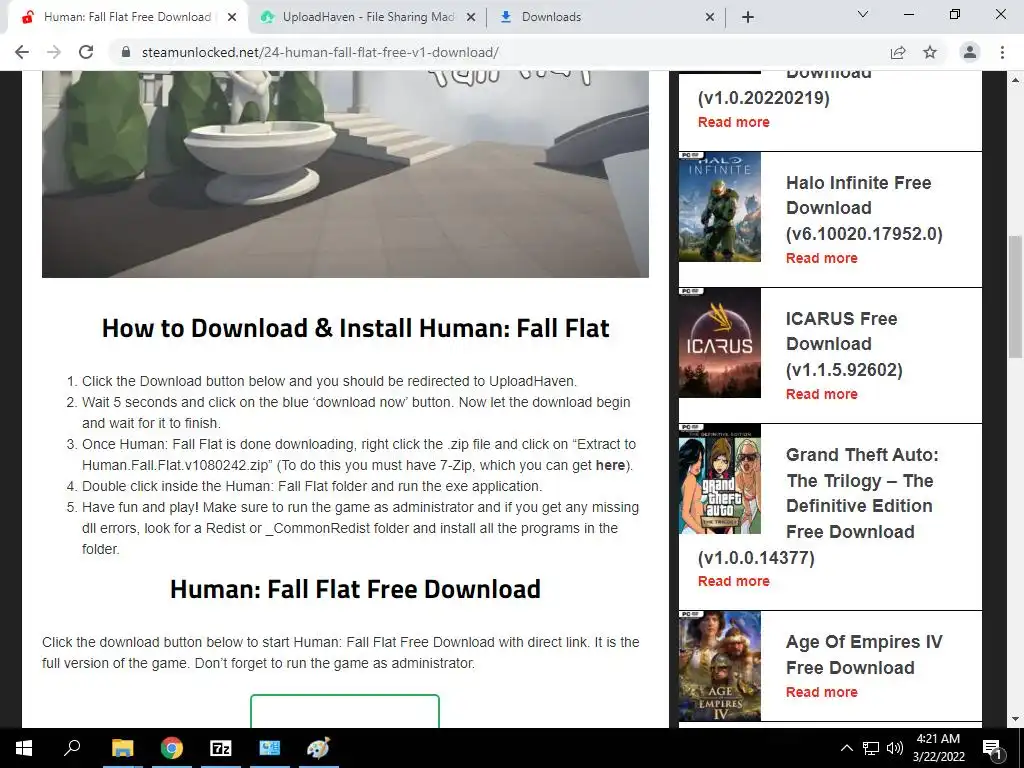
Task: Click the padlock site info icon
Action: (126, 52)
